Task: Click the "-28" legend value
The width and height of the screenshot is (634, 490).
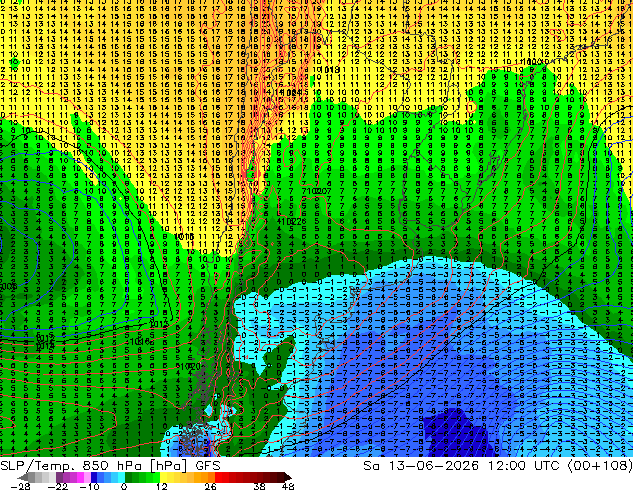Action: [21, 486]
